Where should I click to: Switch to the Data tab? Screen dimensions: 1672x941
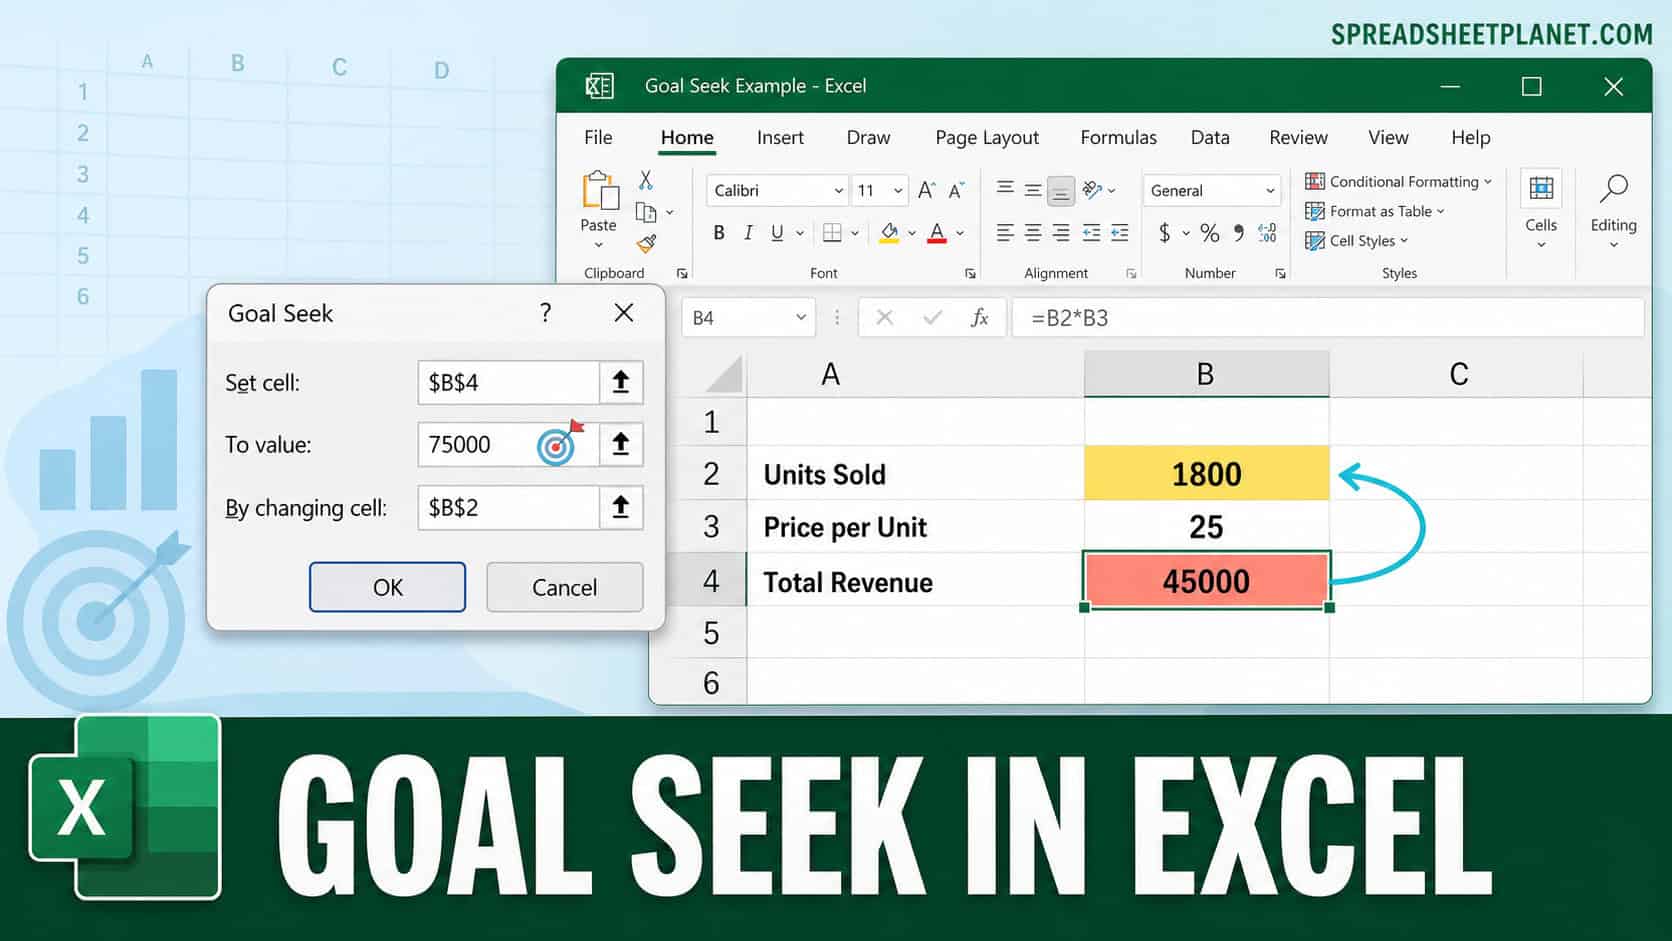1210,138
